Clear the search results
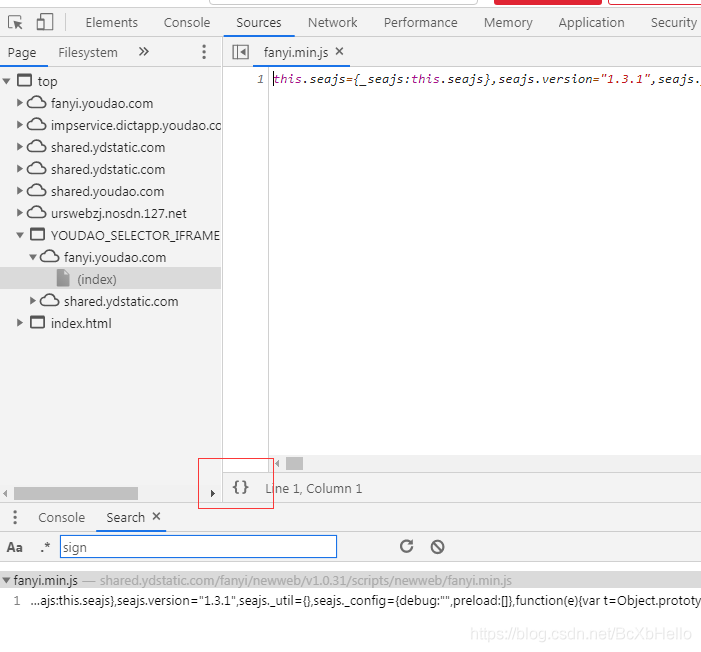Image resolution: width=701 pixels, height=652 pixels. click(437, 546)
